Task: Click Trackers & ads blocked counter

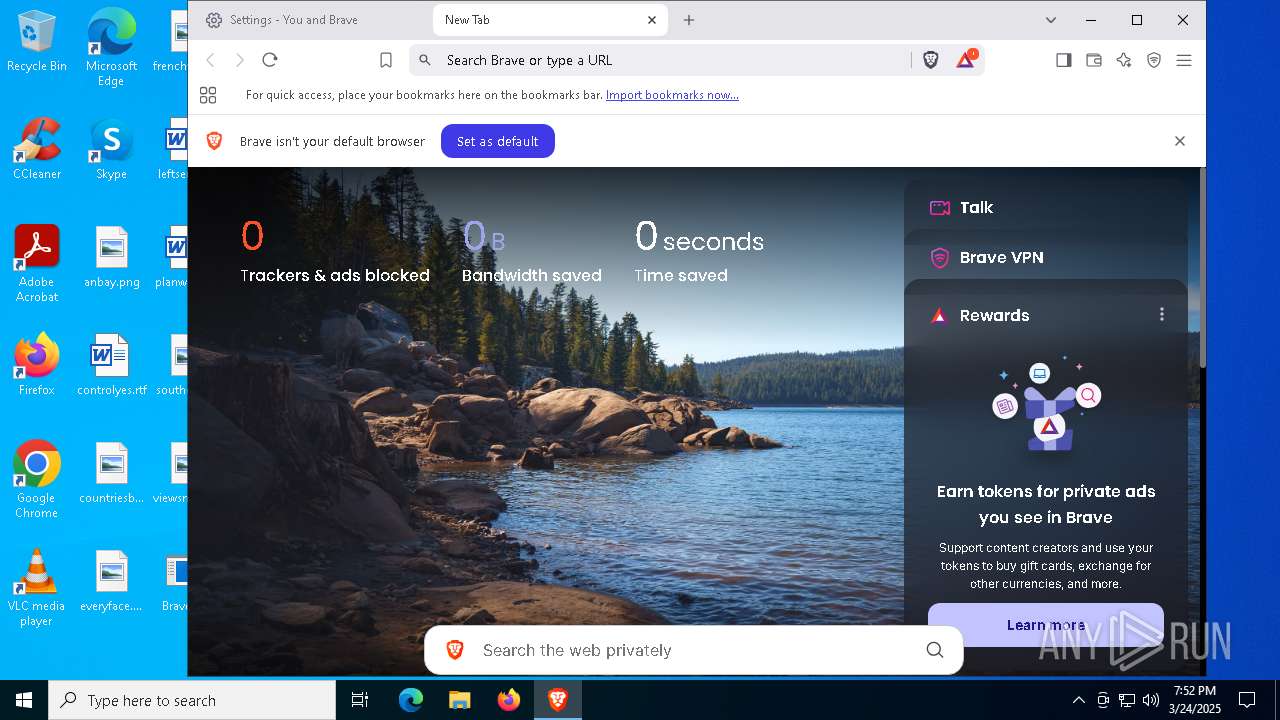Action: click(x=335, y=250)
